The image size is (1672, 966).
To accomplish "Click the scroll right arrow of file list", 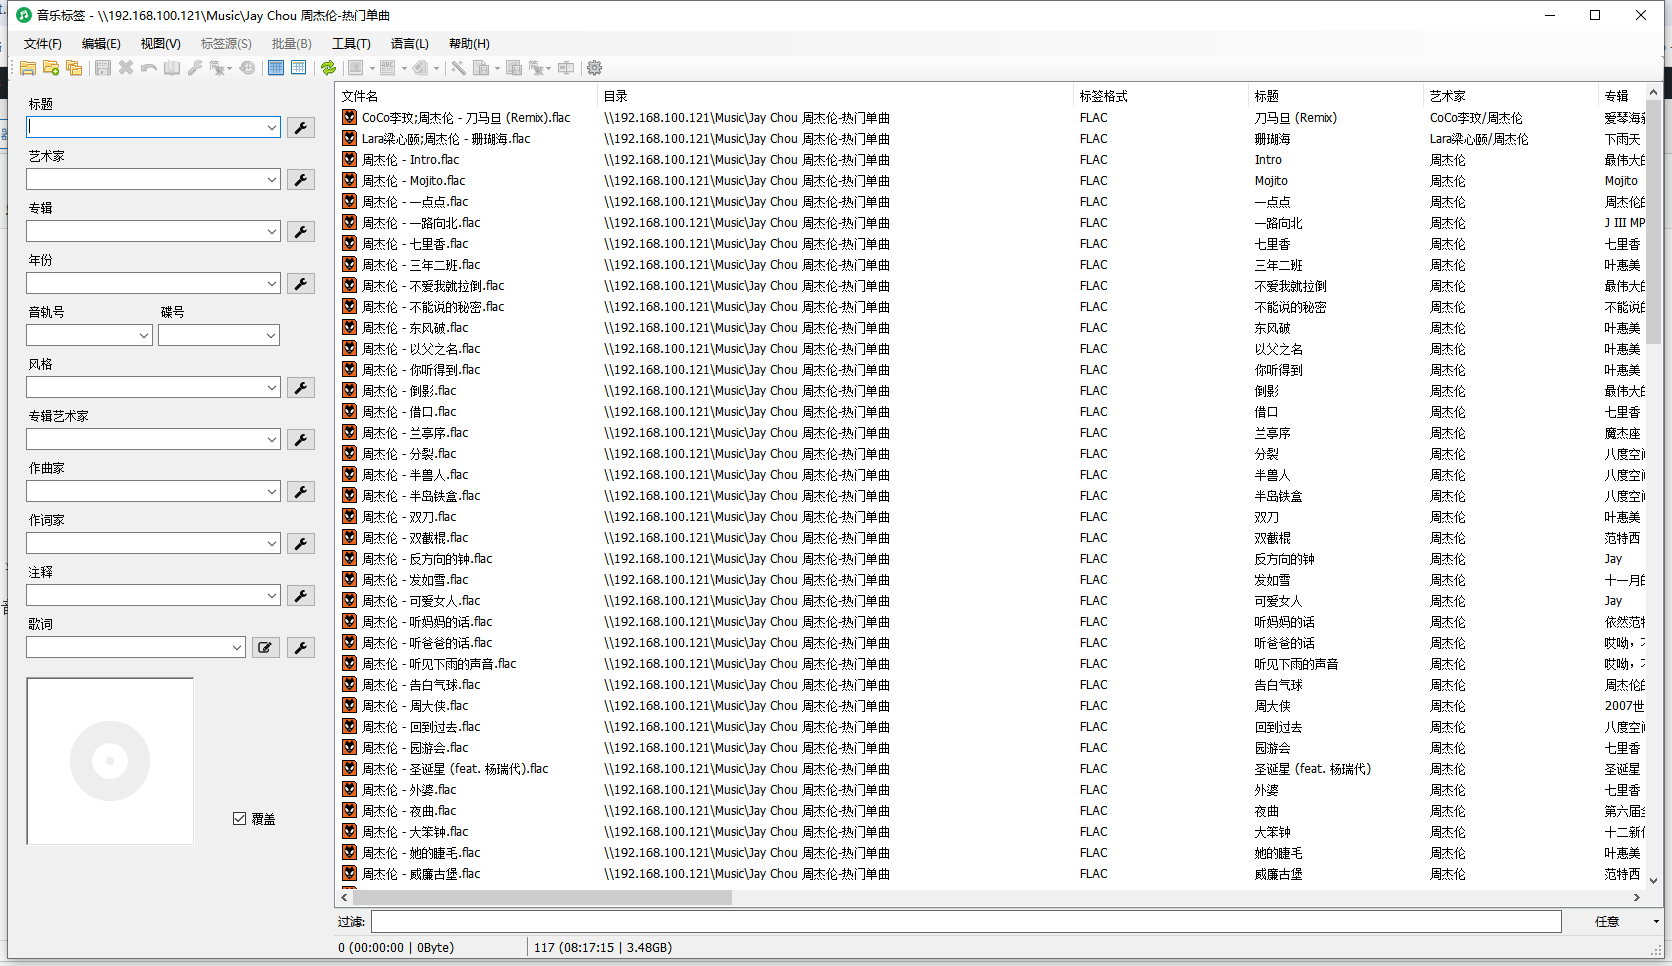I will pyautogui.click(x=1637, y=897).
